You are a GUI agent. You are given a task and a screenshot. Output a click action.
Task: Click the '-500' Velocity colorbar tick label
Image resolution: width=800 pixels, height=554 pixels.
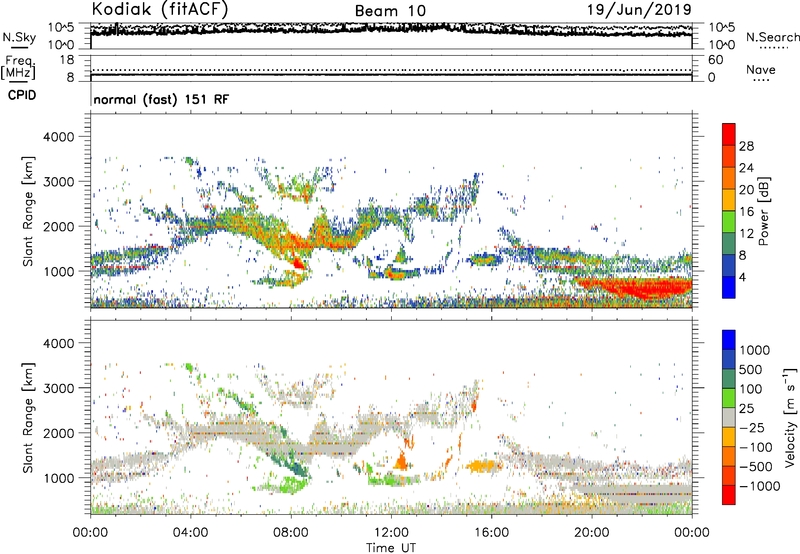click(x=756, y=467)
